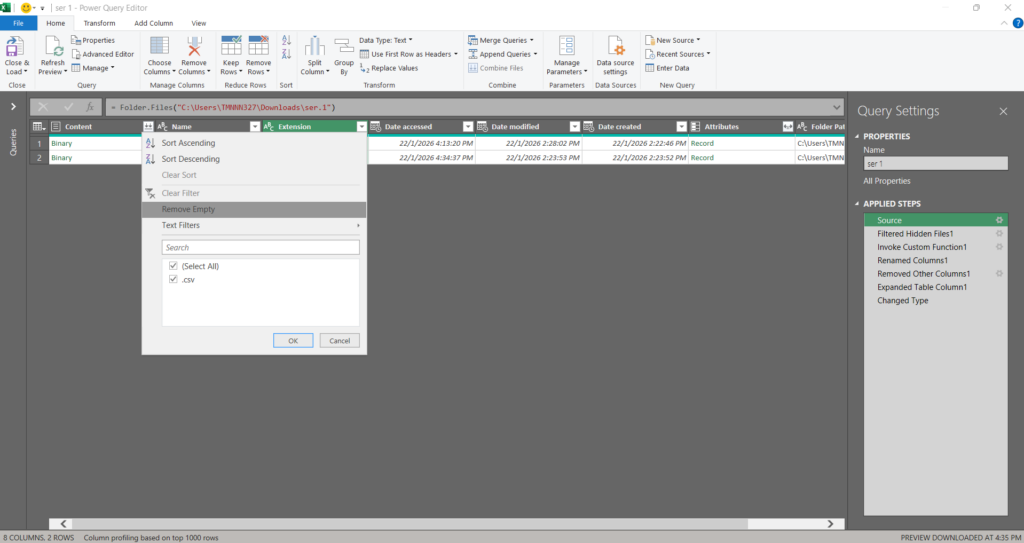The image size is (1024, 543).
Task: Uncheck the .csv filter checkbox
Action: [174, 280]
